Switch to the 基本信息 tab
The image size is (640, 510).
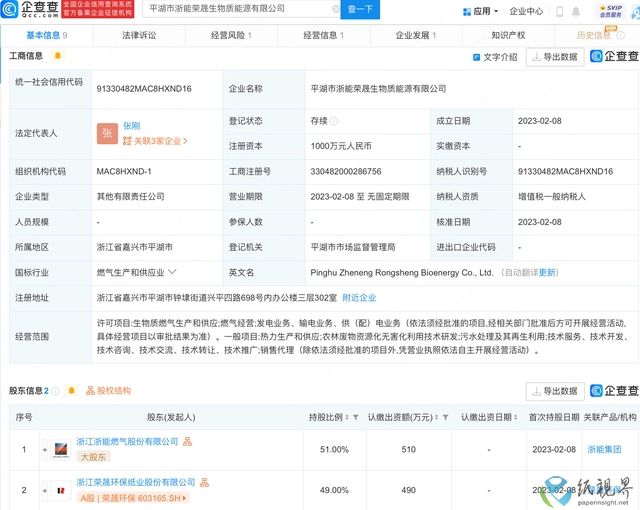point(47,35)
